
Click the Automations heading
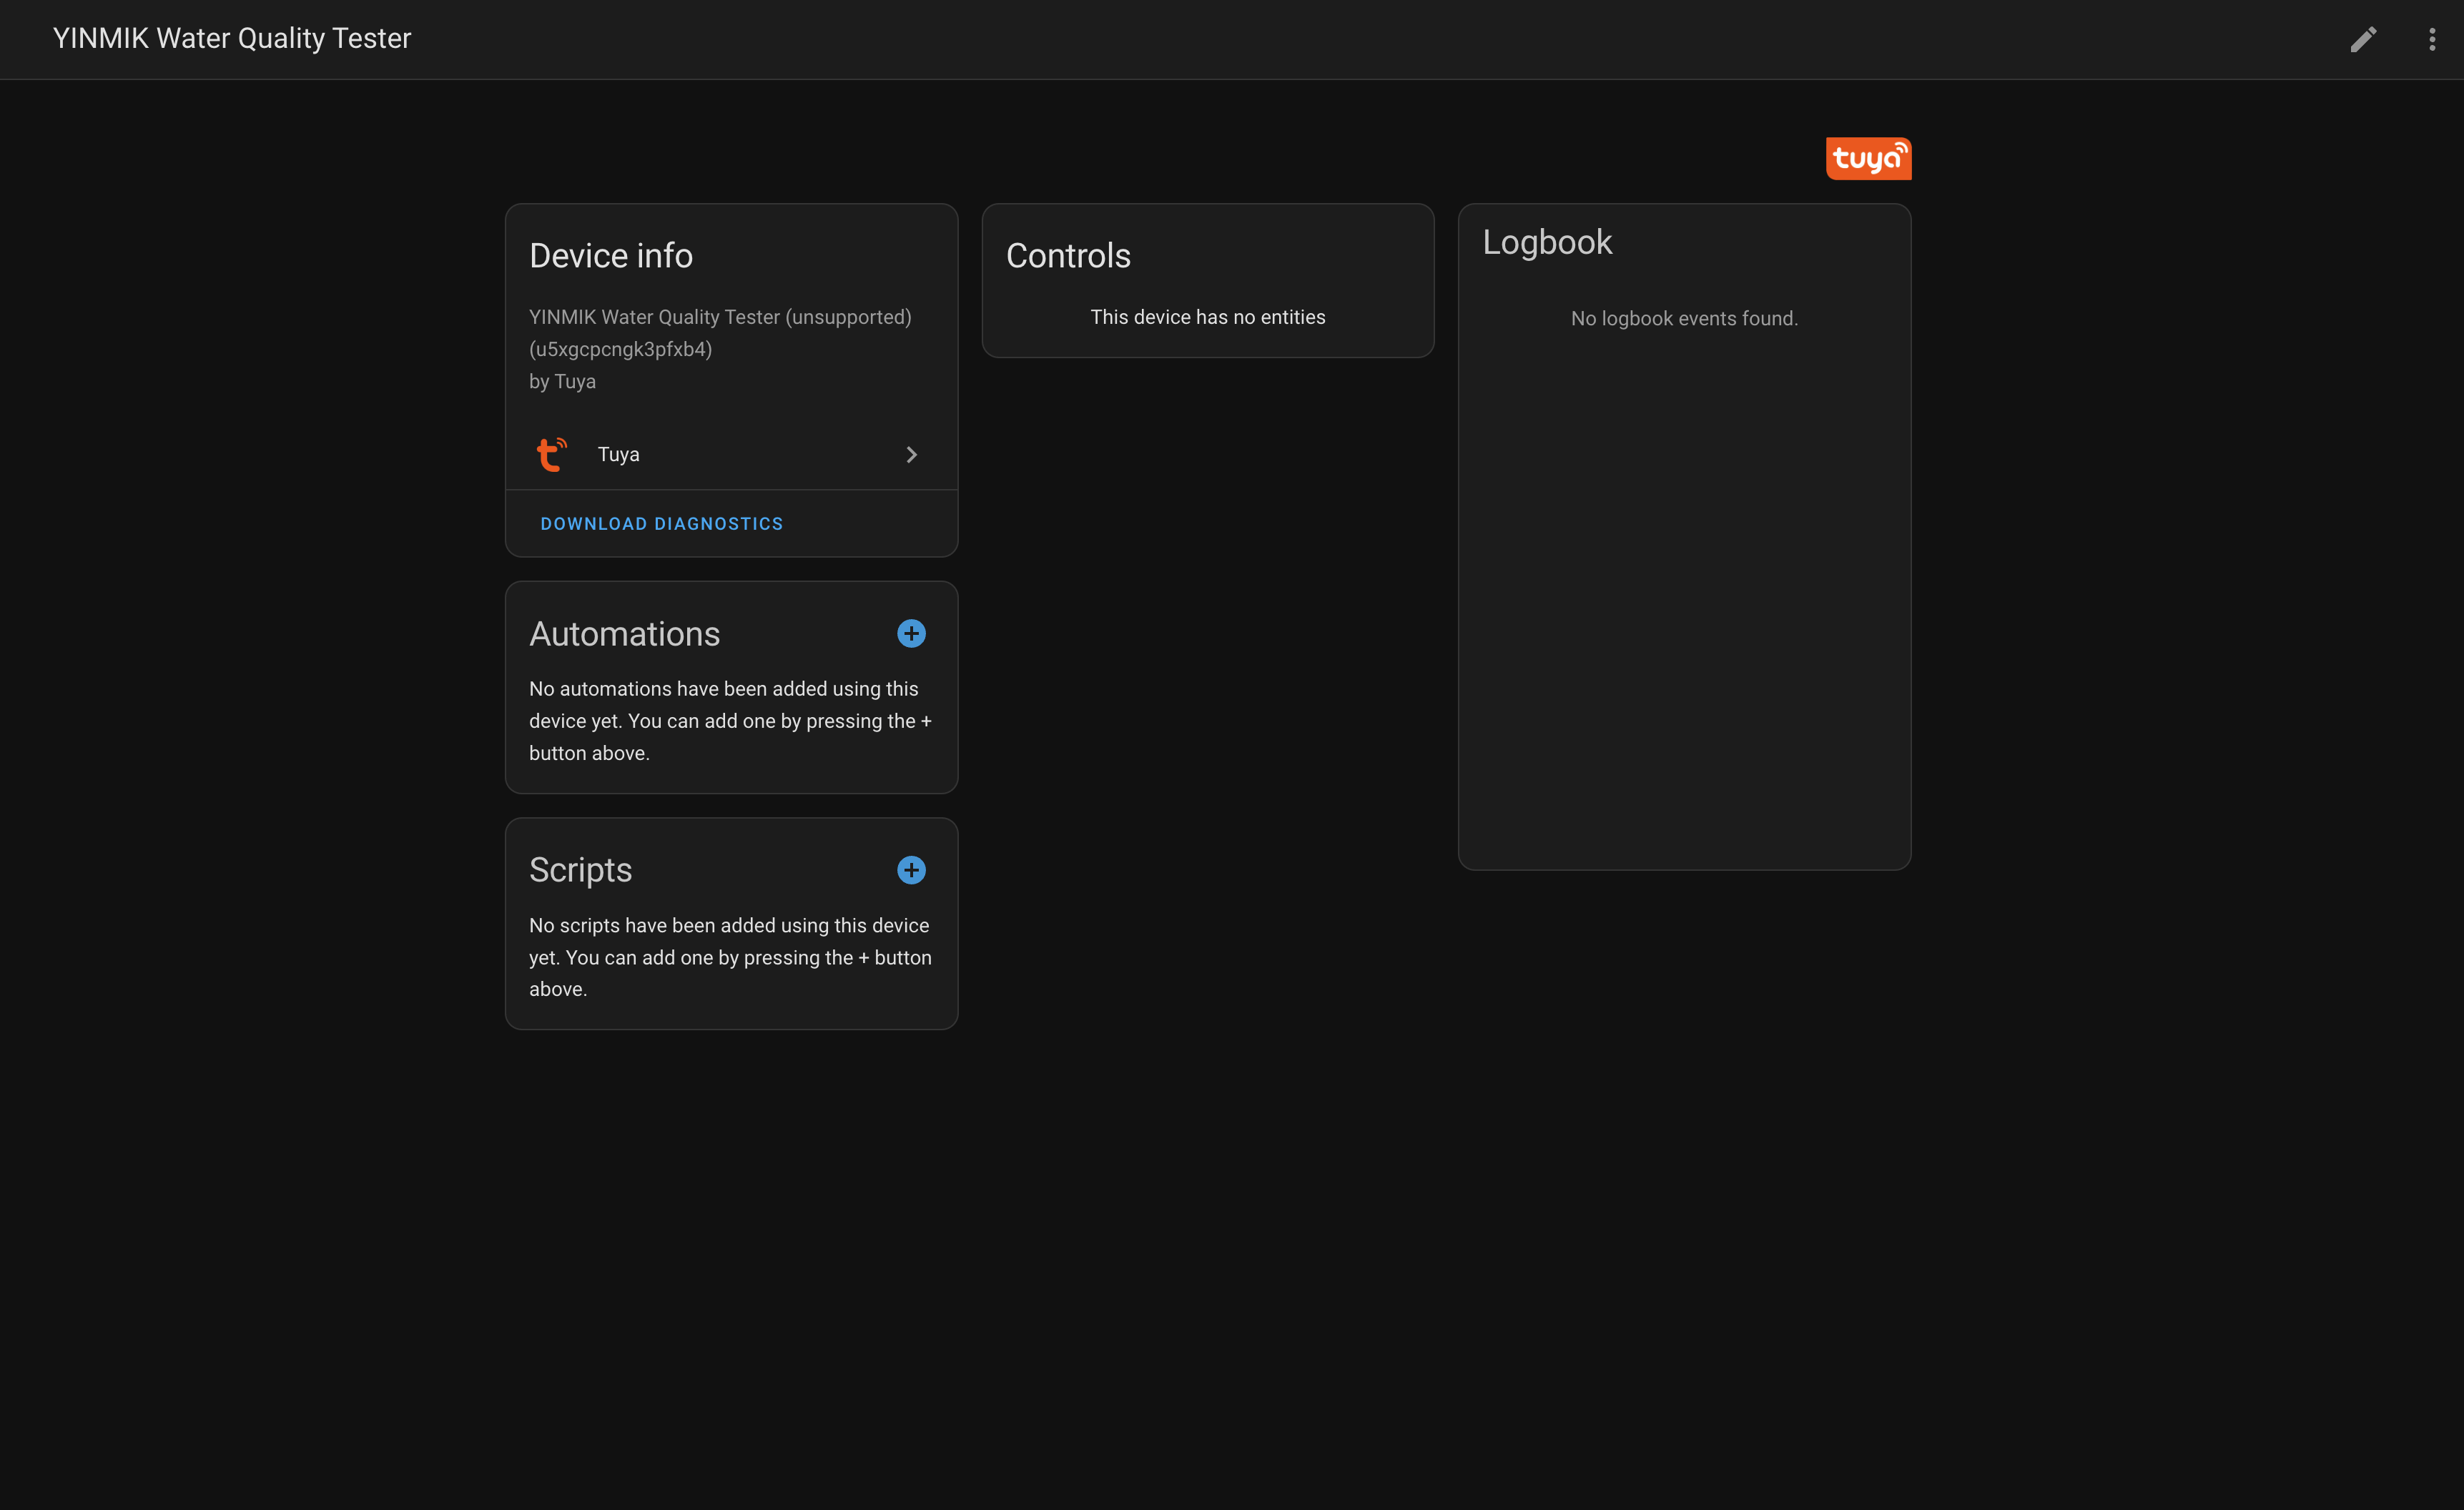click(624, 634)
